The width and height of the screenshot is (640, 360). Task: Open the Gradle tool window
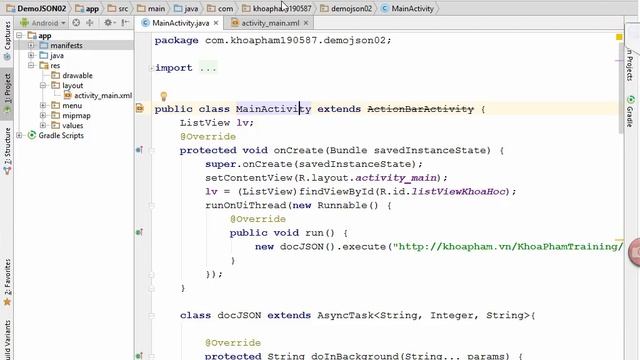tap(631, 111)
